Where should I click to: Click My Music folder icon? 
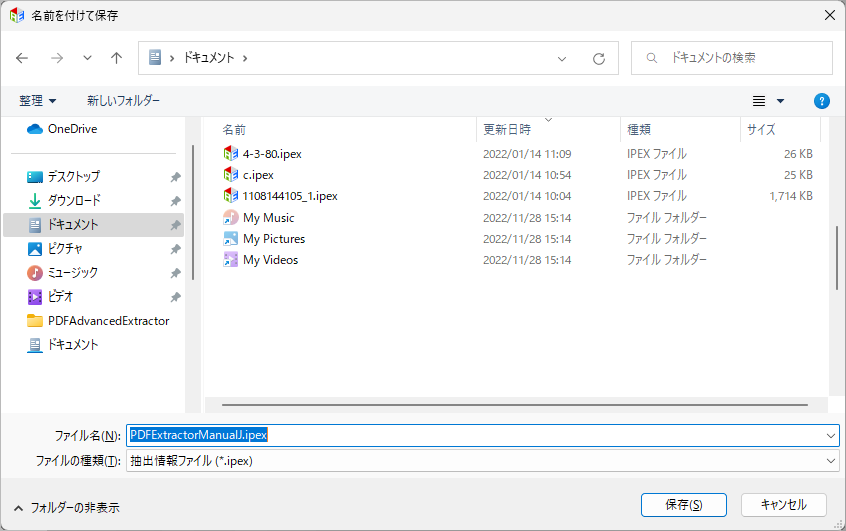(231, 217)
